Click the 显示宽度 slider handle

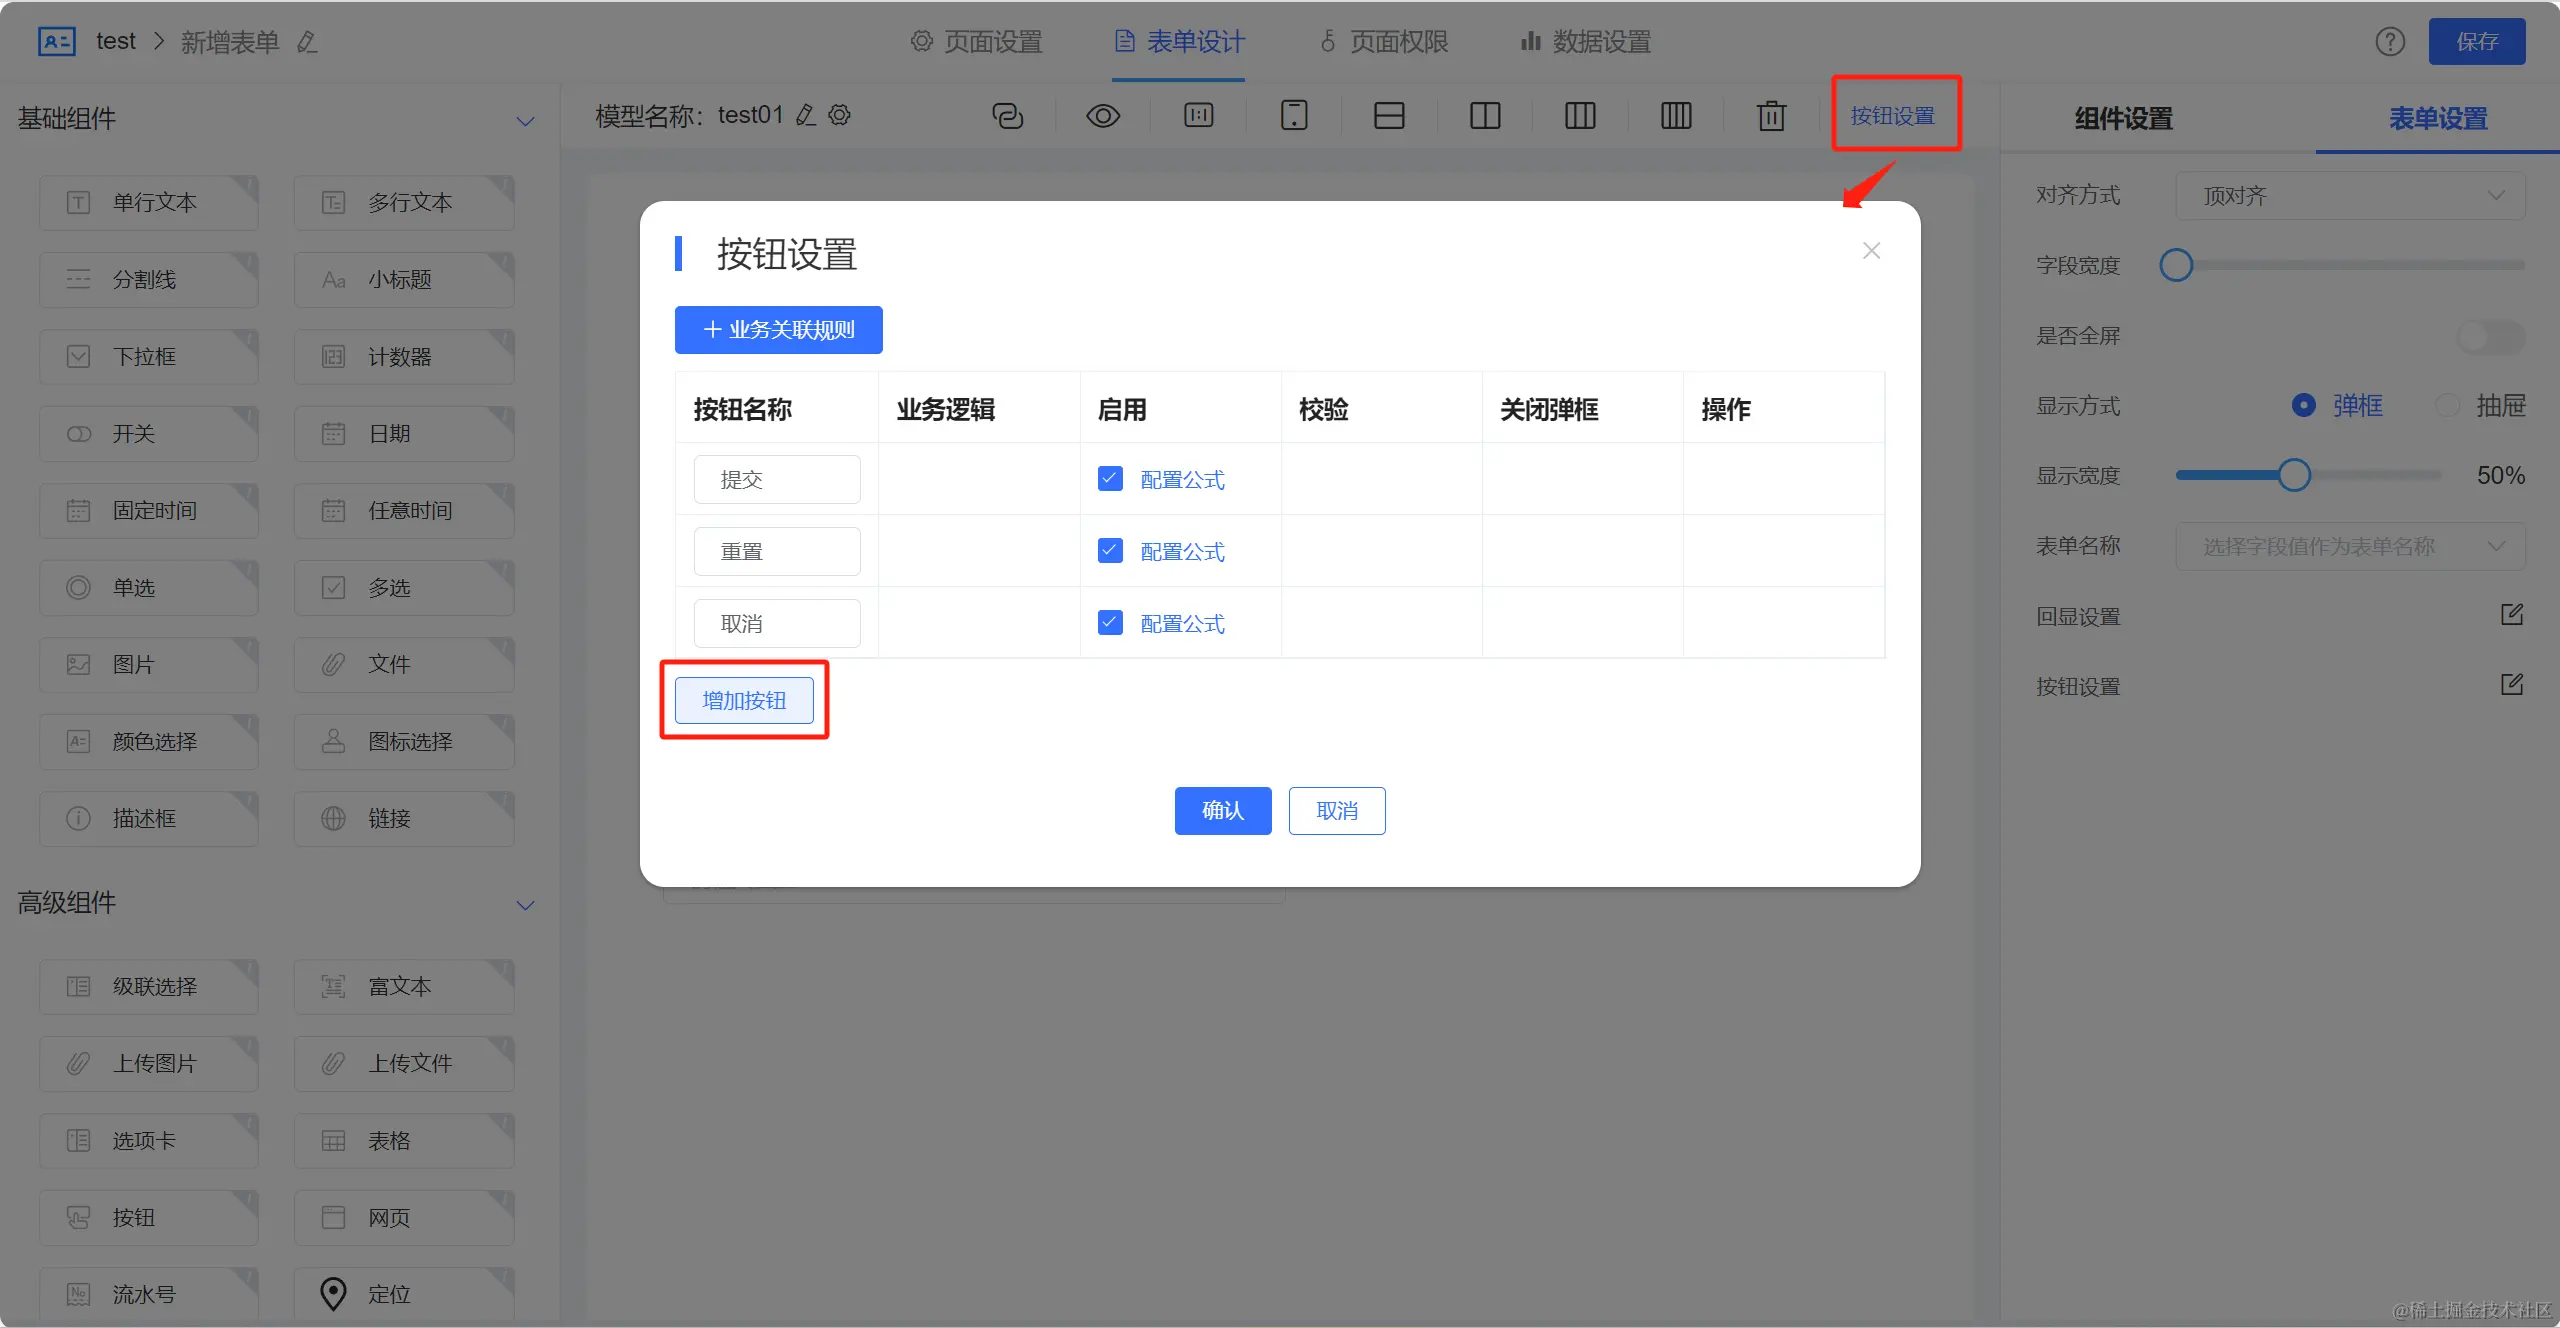point(2294,475)
